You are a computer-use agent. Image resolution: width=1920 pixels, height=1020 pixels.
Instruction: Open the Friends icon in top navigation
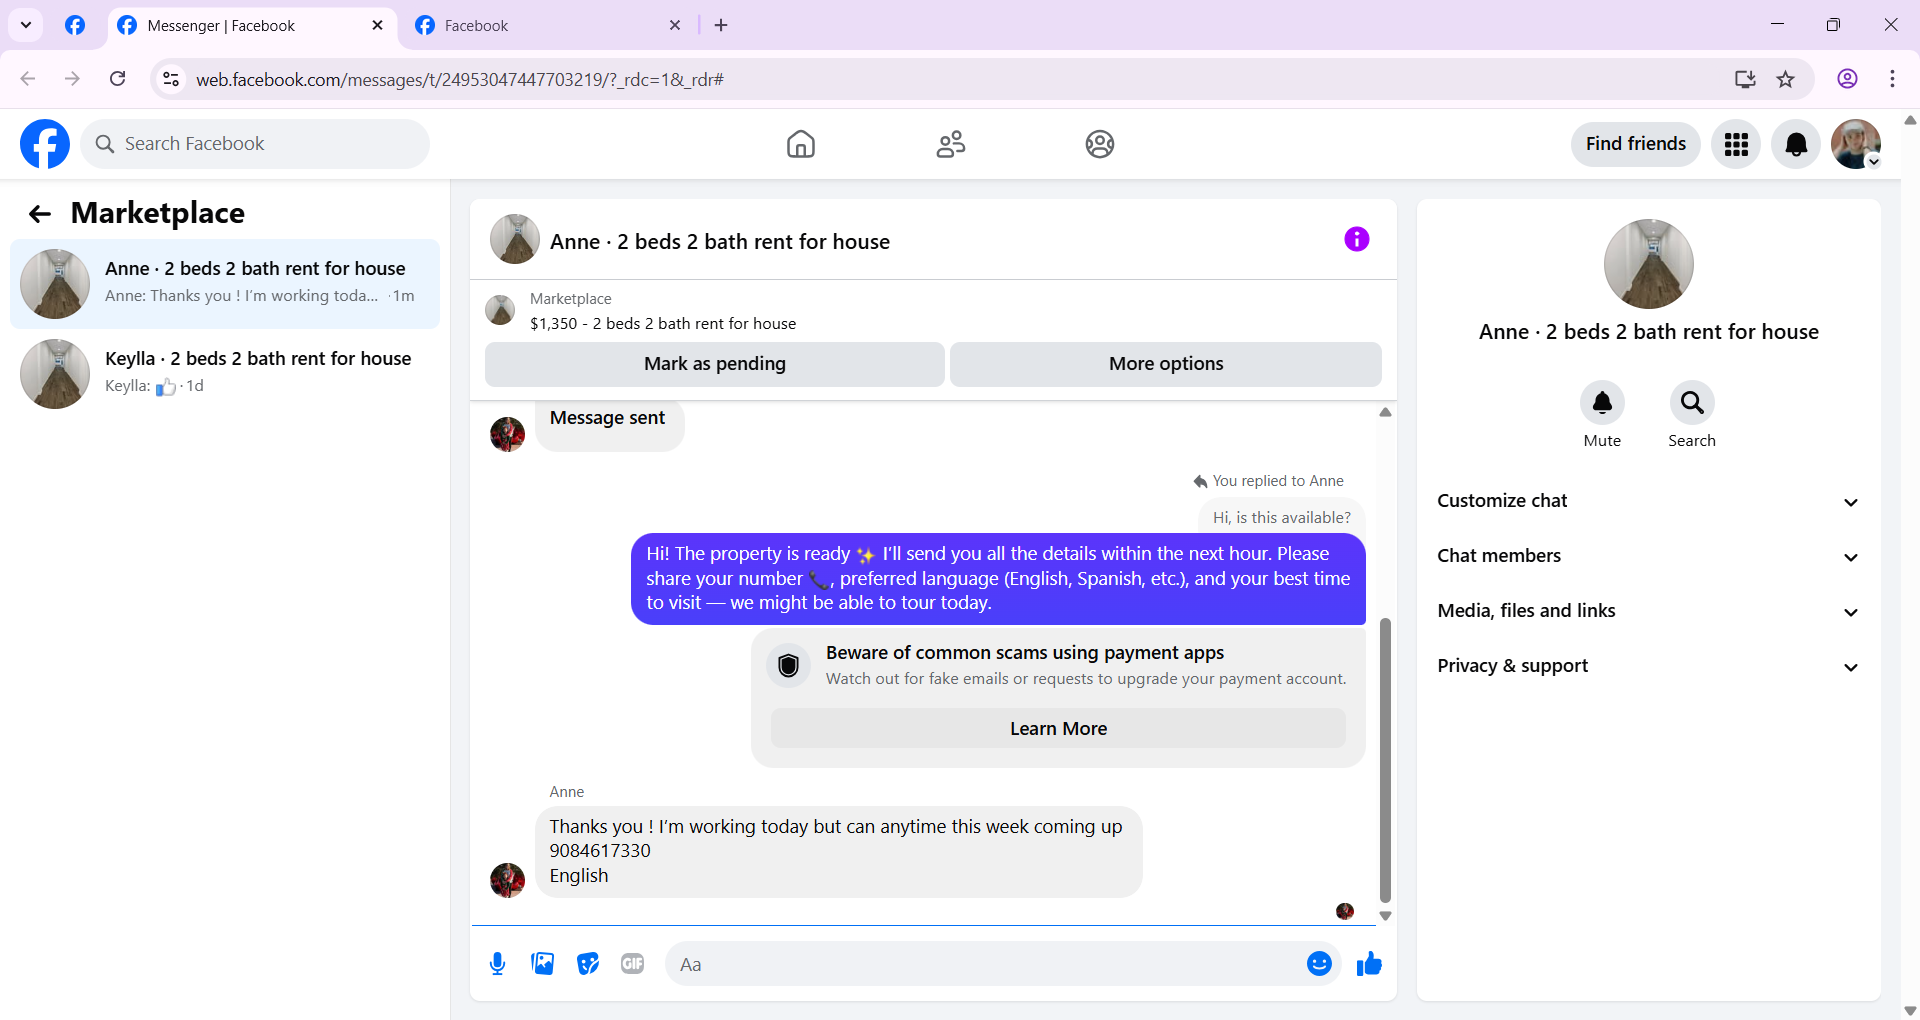[x=951, y=144]
